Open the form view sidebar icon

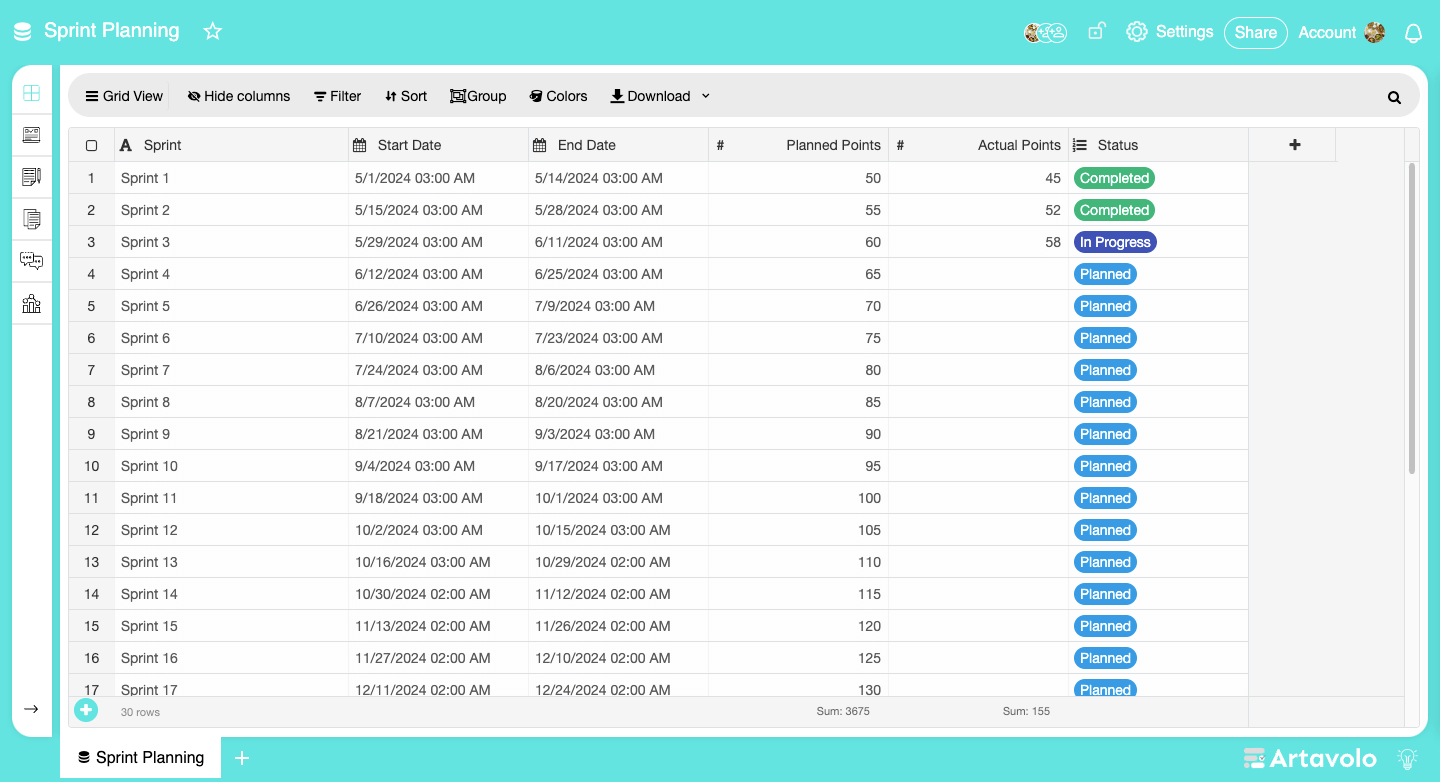pos(32,135)
